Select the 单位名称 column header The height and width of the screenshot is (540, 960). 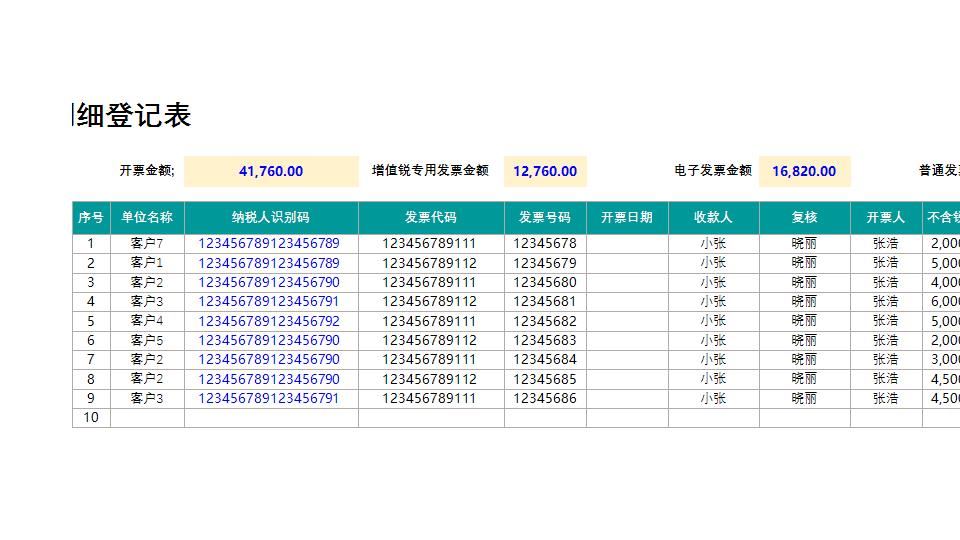tap(147, 218)
